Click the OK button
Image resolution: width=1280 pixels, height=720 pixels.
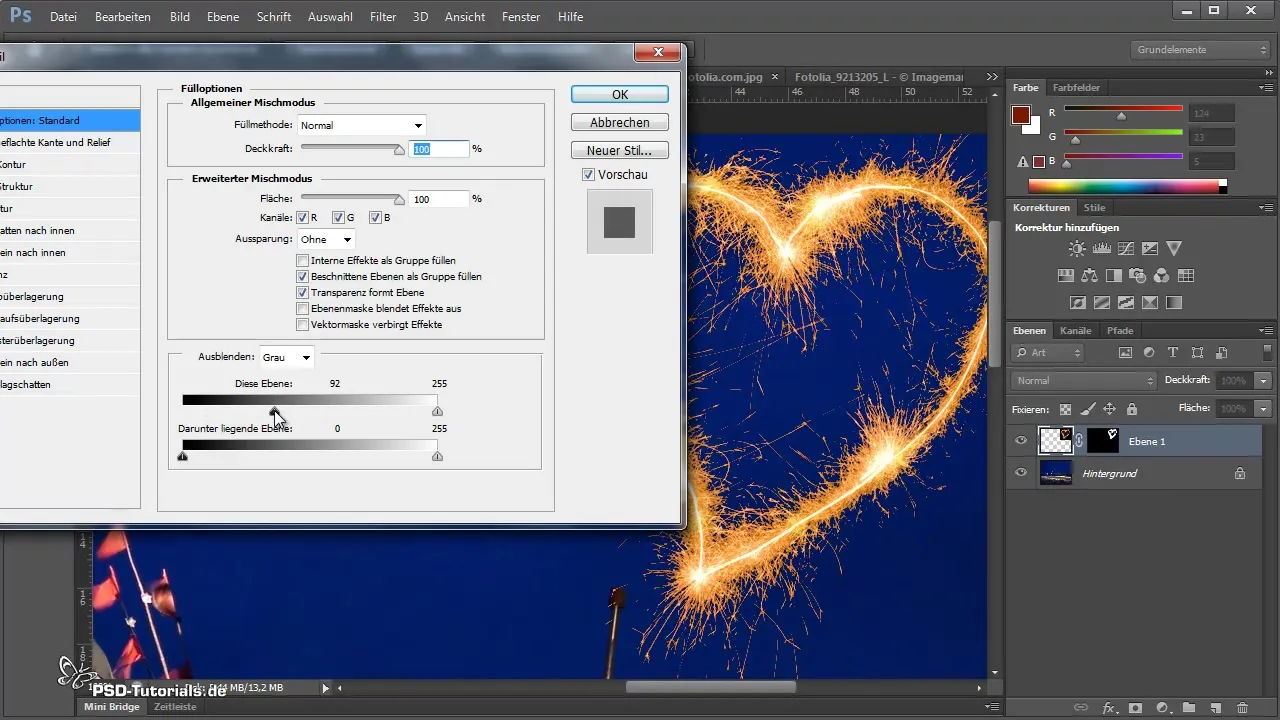tap(619, 94)
